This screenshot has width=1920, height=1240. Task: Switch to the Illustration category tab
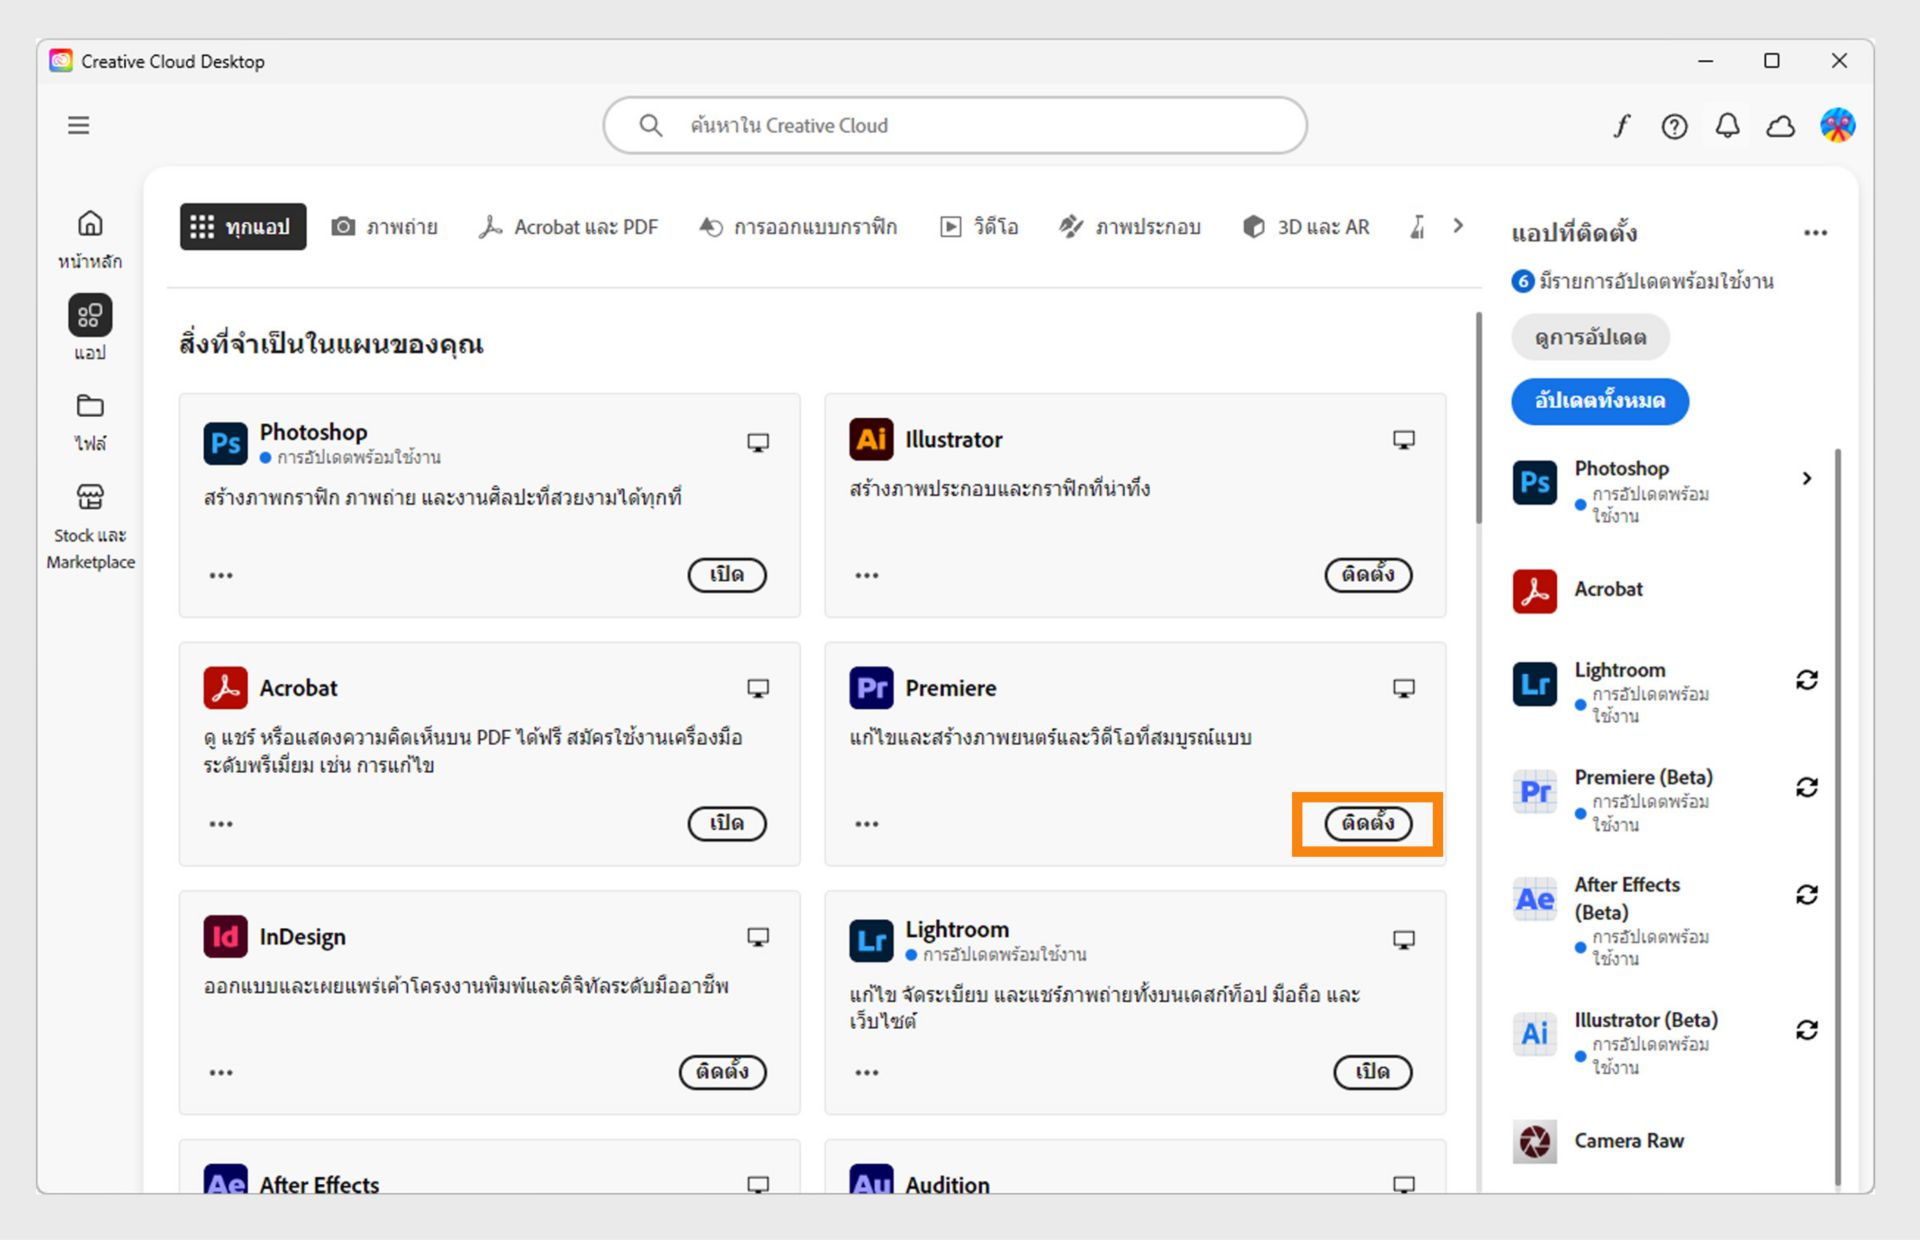[x=1130, y=227]
